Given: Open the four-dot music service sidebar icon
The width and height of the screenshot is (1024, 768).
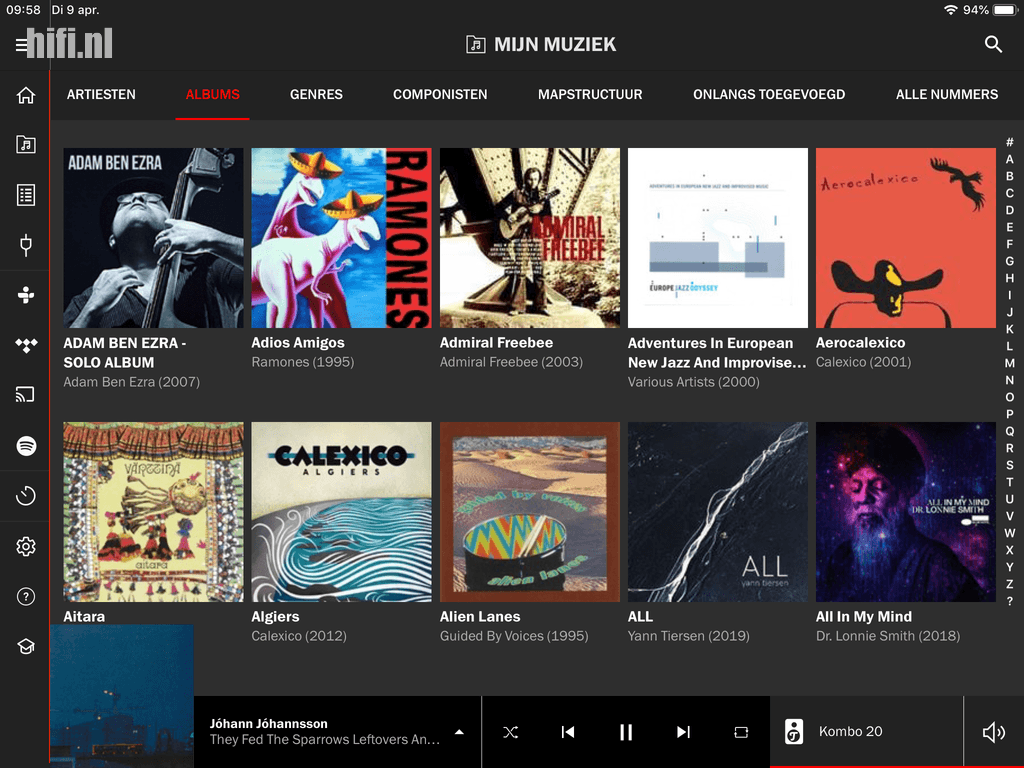Looking at the screenshot, I should 25,295.
